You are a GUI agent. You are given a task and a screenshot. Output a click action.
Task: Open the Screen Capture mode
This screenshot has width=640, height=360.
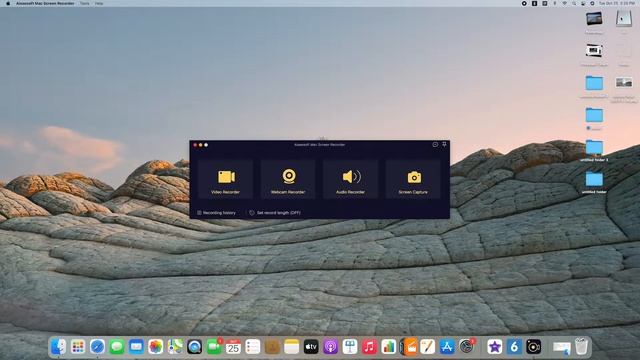click(x=413, y=180)
